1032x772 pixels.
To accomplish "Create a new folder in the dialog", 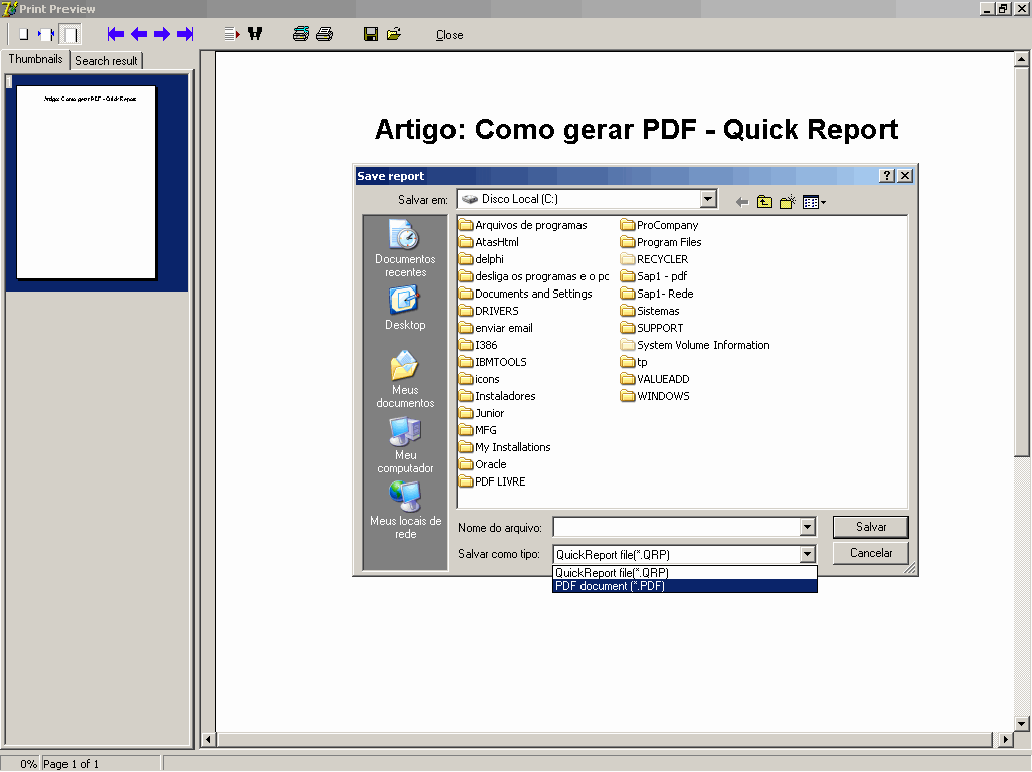I will point(788,201).
